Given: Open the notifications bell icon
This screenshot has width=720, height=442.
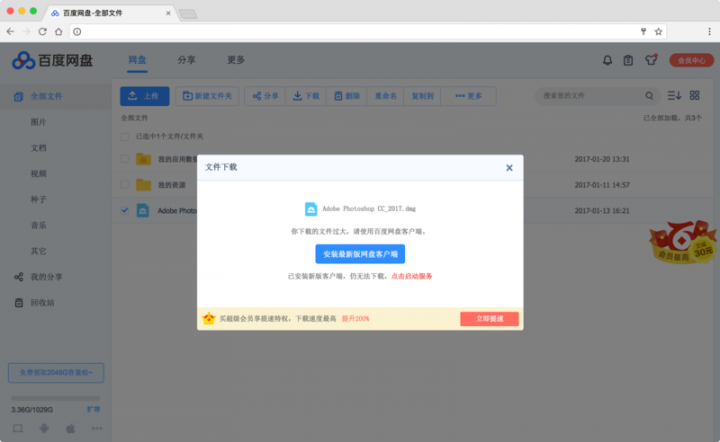Looking at the screenshot, I should click(607, 60).
